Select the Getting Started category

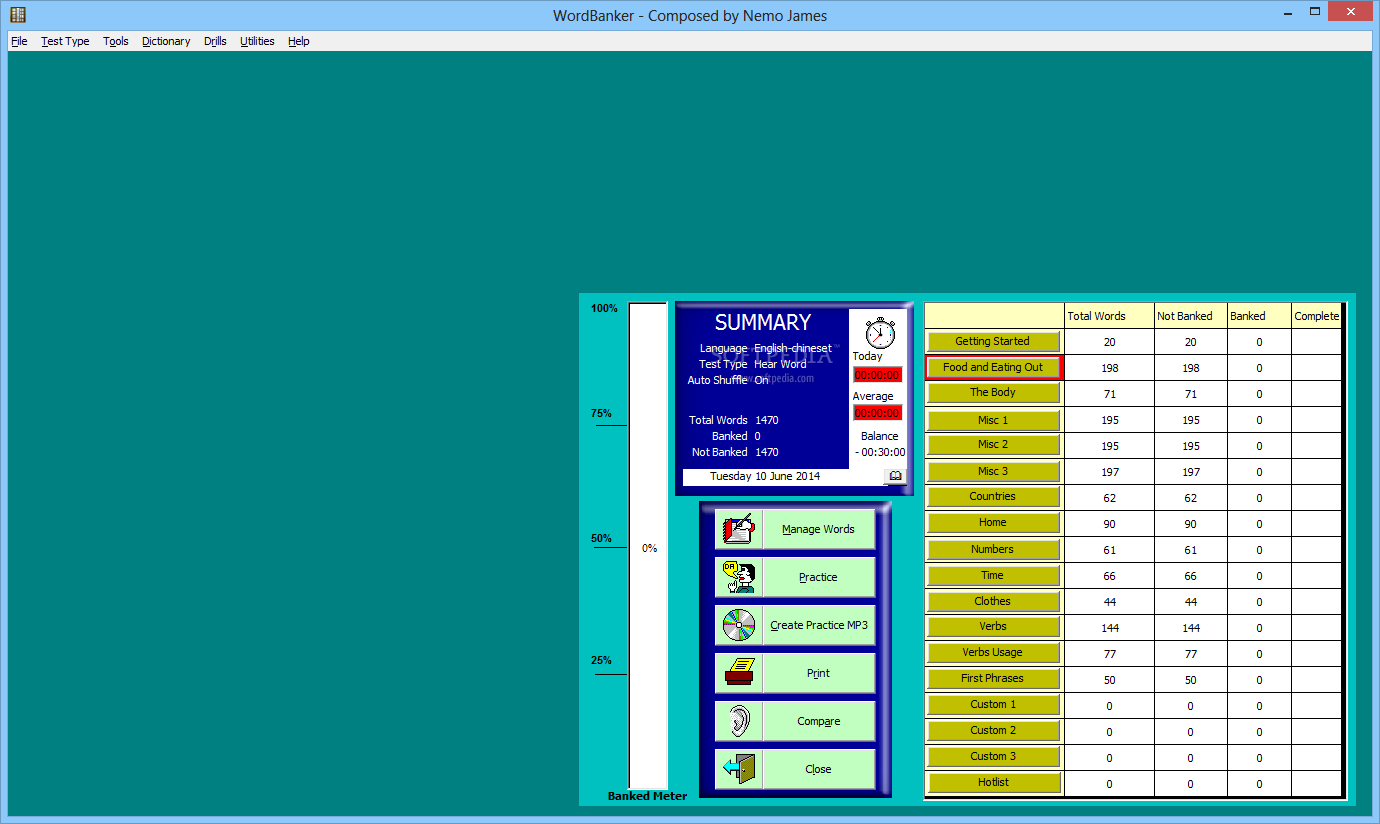[993, 341]
